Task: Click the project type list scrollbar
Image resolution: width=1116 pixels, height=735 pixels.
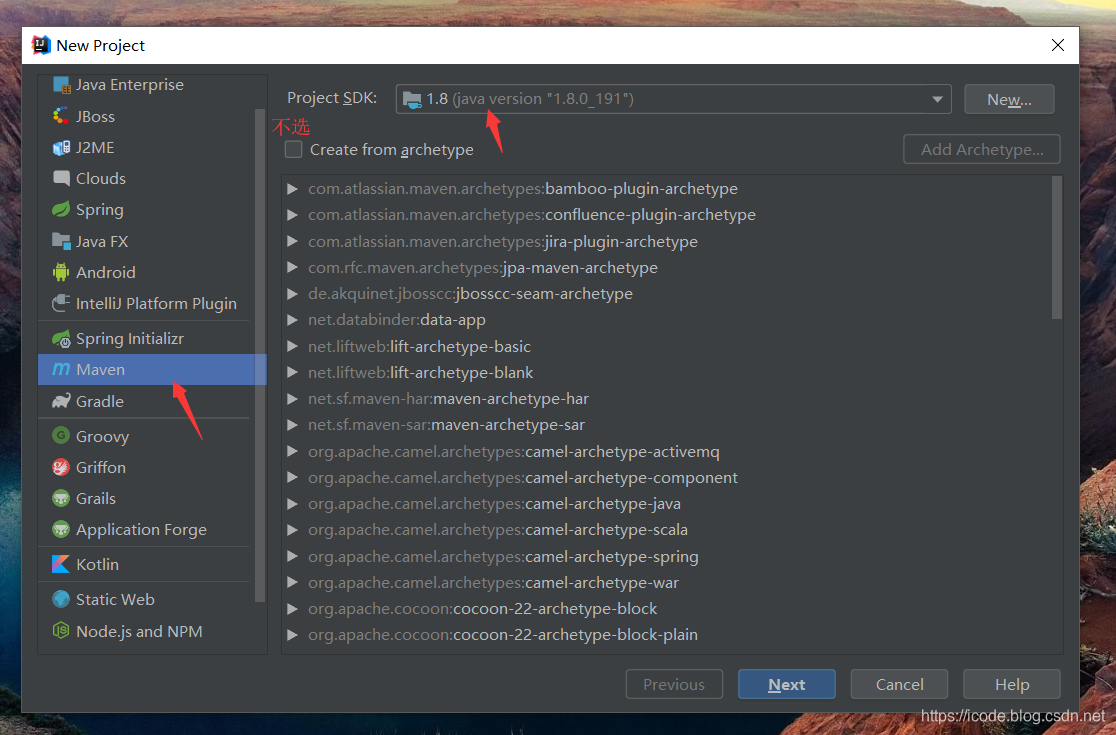Action: click(259, 356)
